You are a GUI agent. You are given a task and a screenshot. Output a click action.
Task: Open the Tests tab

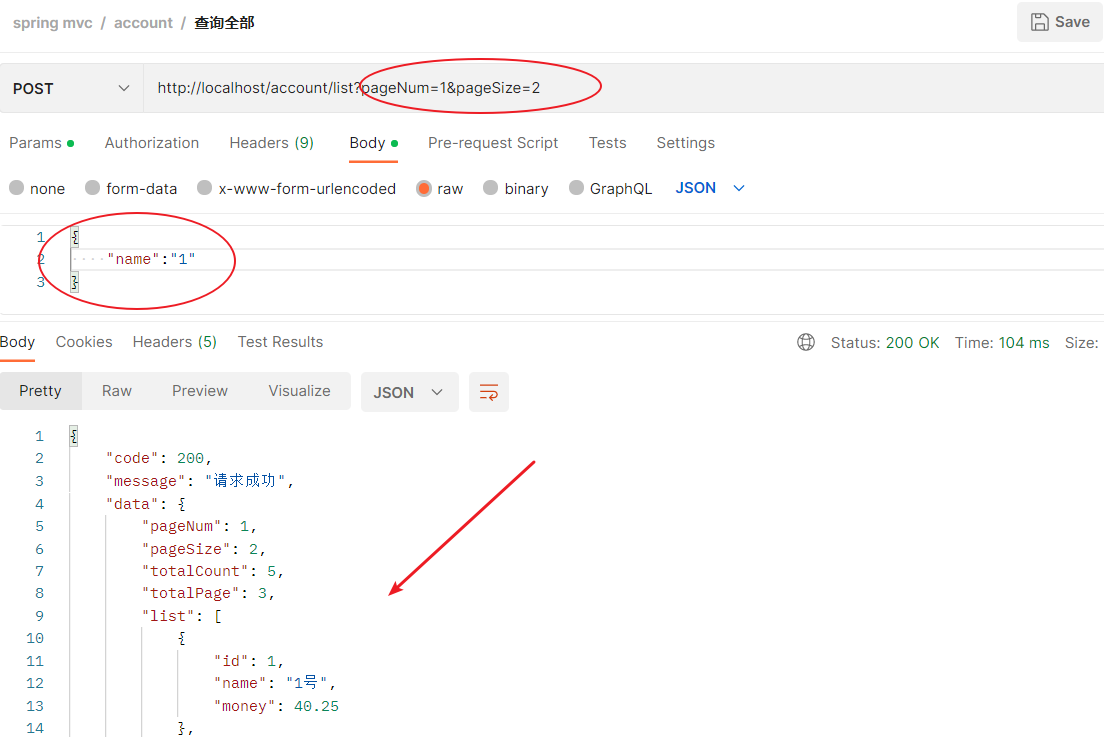(x=607, y=143)
